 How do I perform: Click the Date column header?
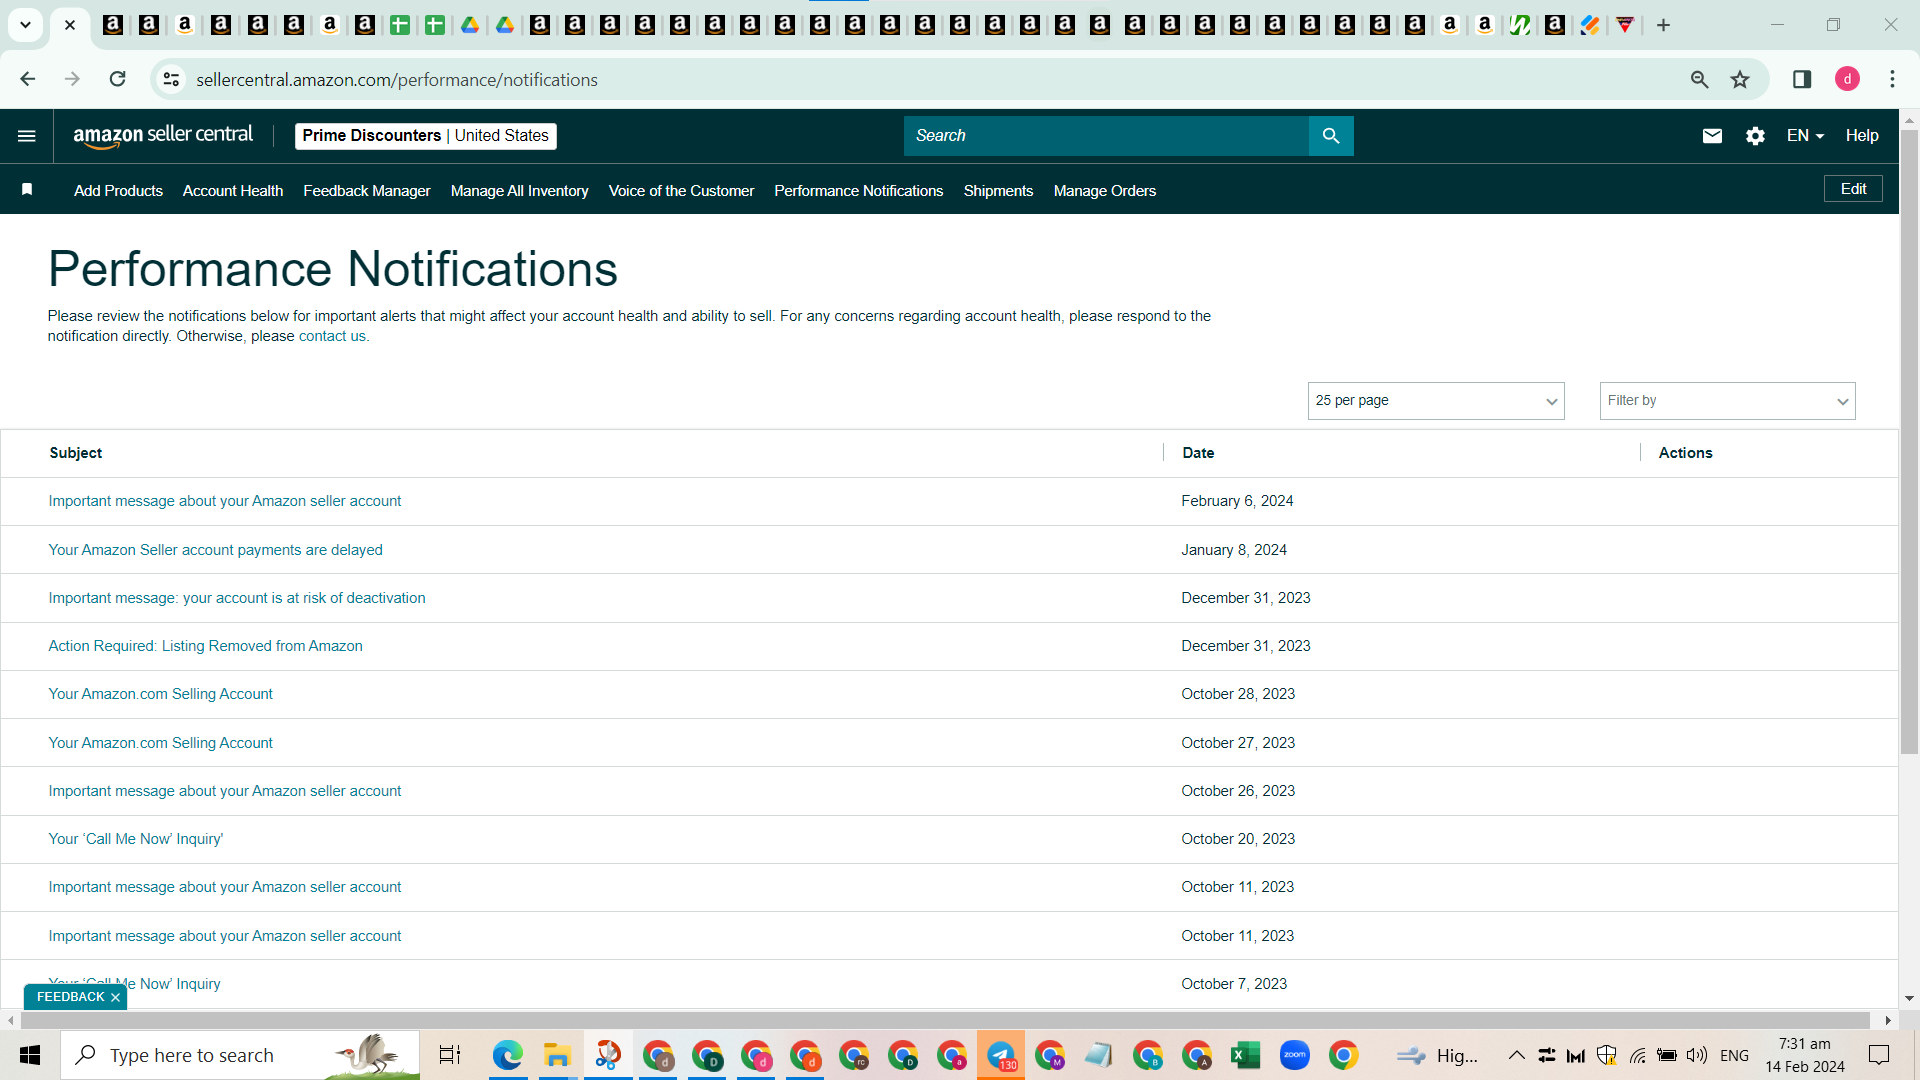point(1198,453)
